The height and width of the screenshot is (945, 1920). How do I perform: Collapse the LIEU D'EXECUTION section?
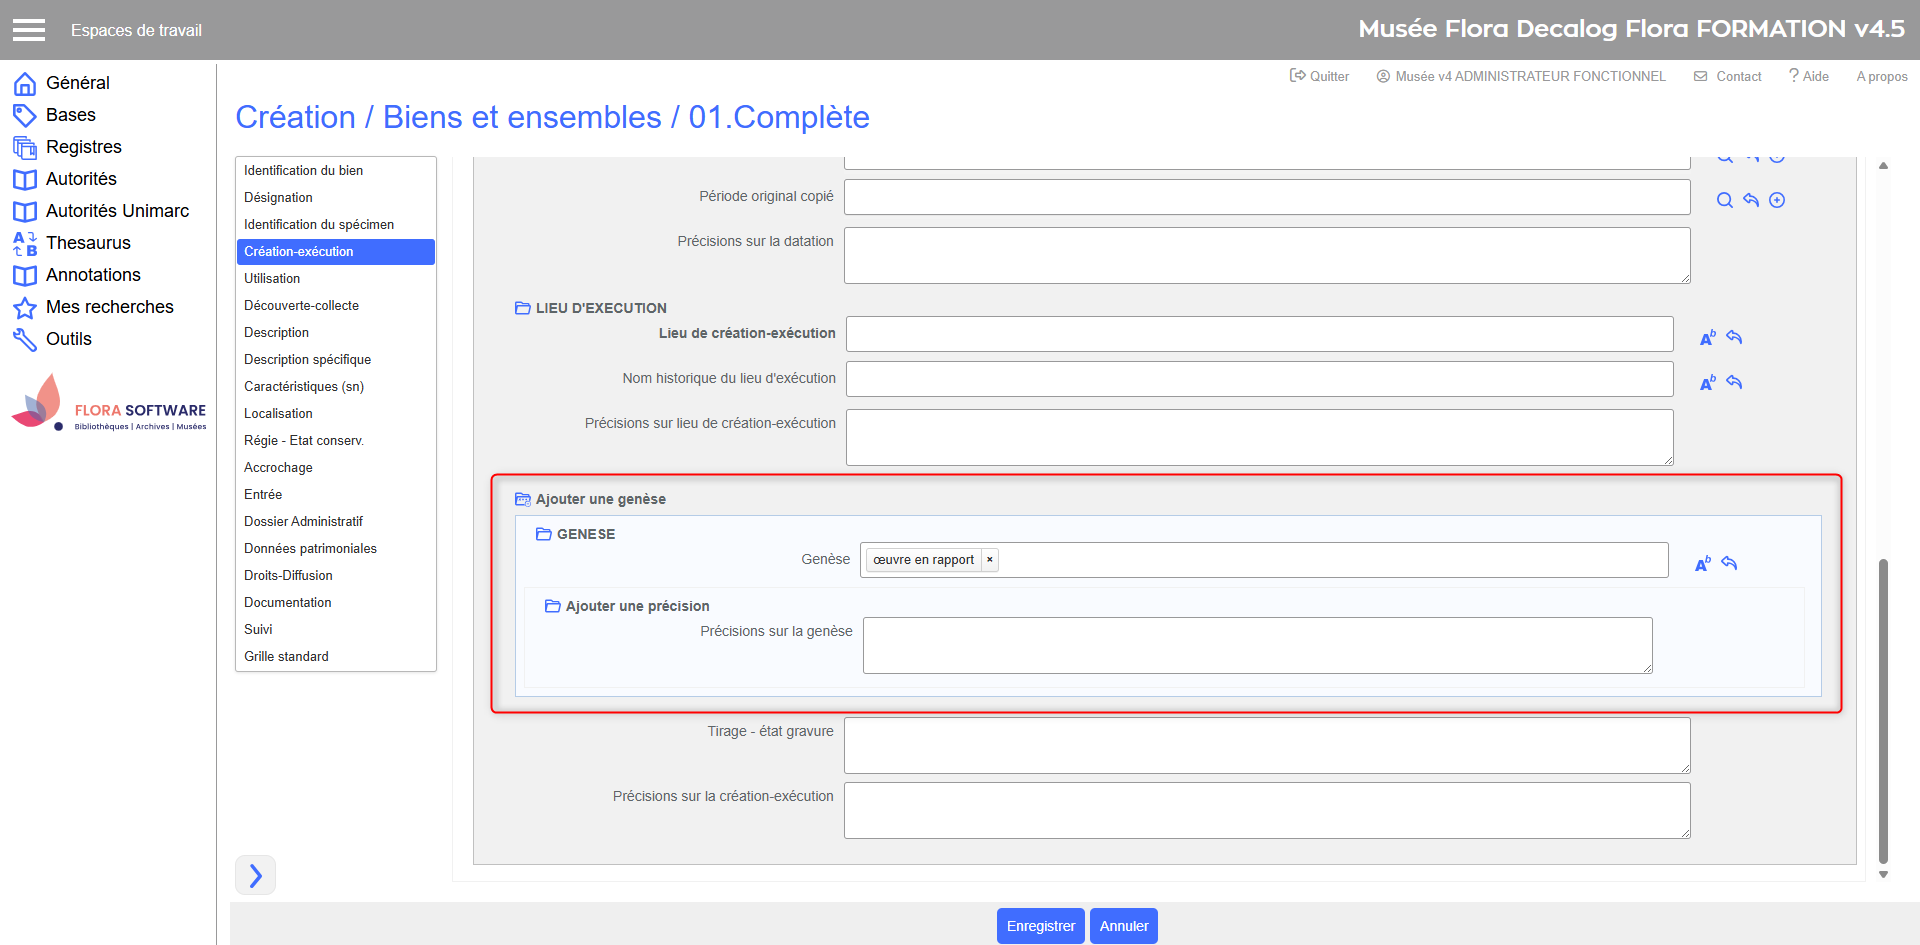coord(523,308)
